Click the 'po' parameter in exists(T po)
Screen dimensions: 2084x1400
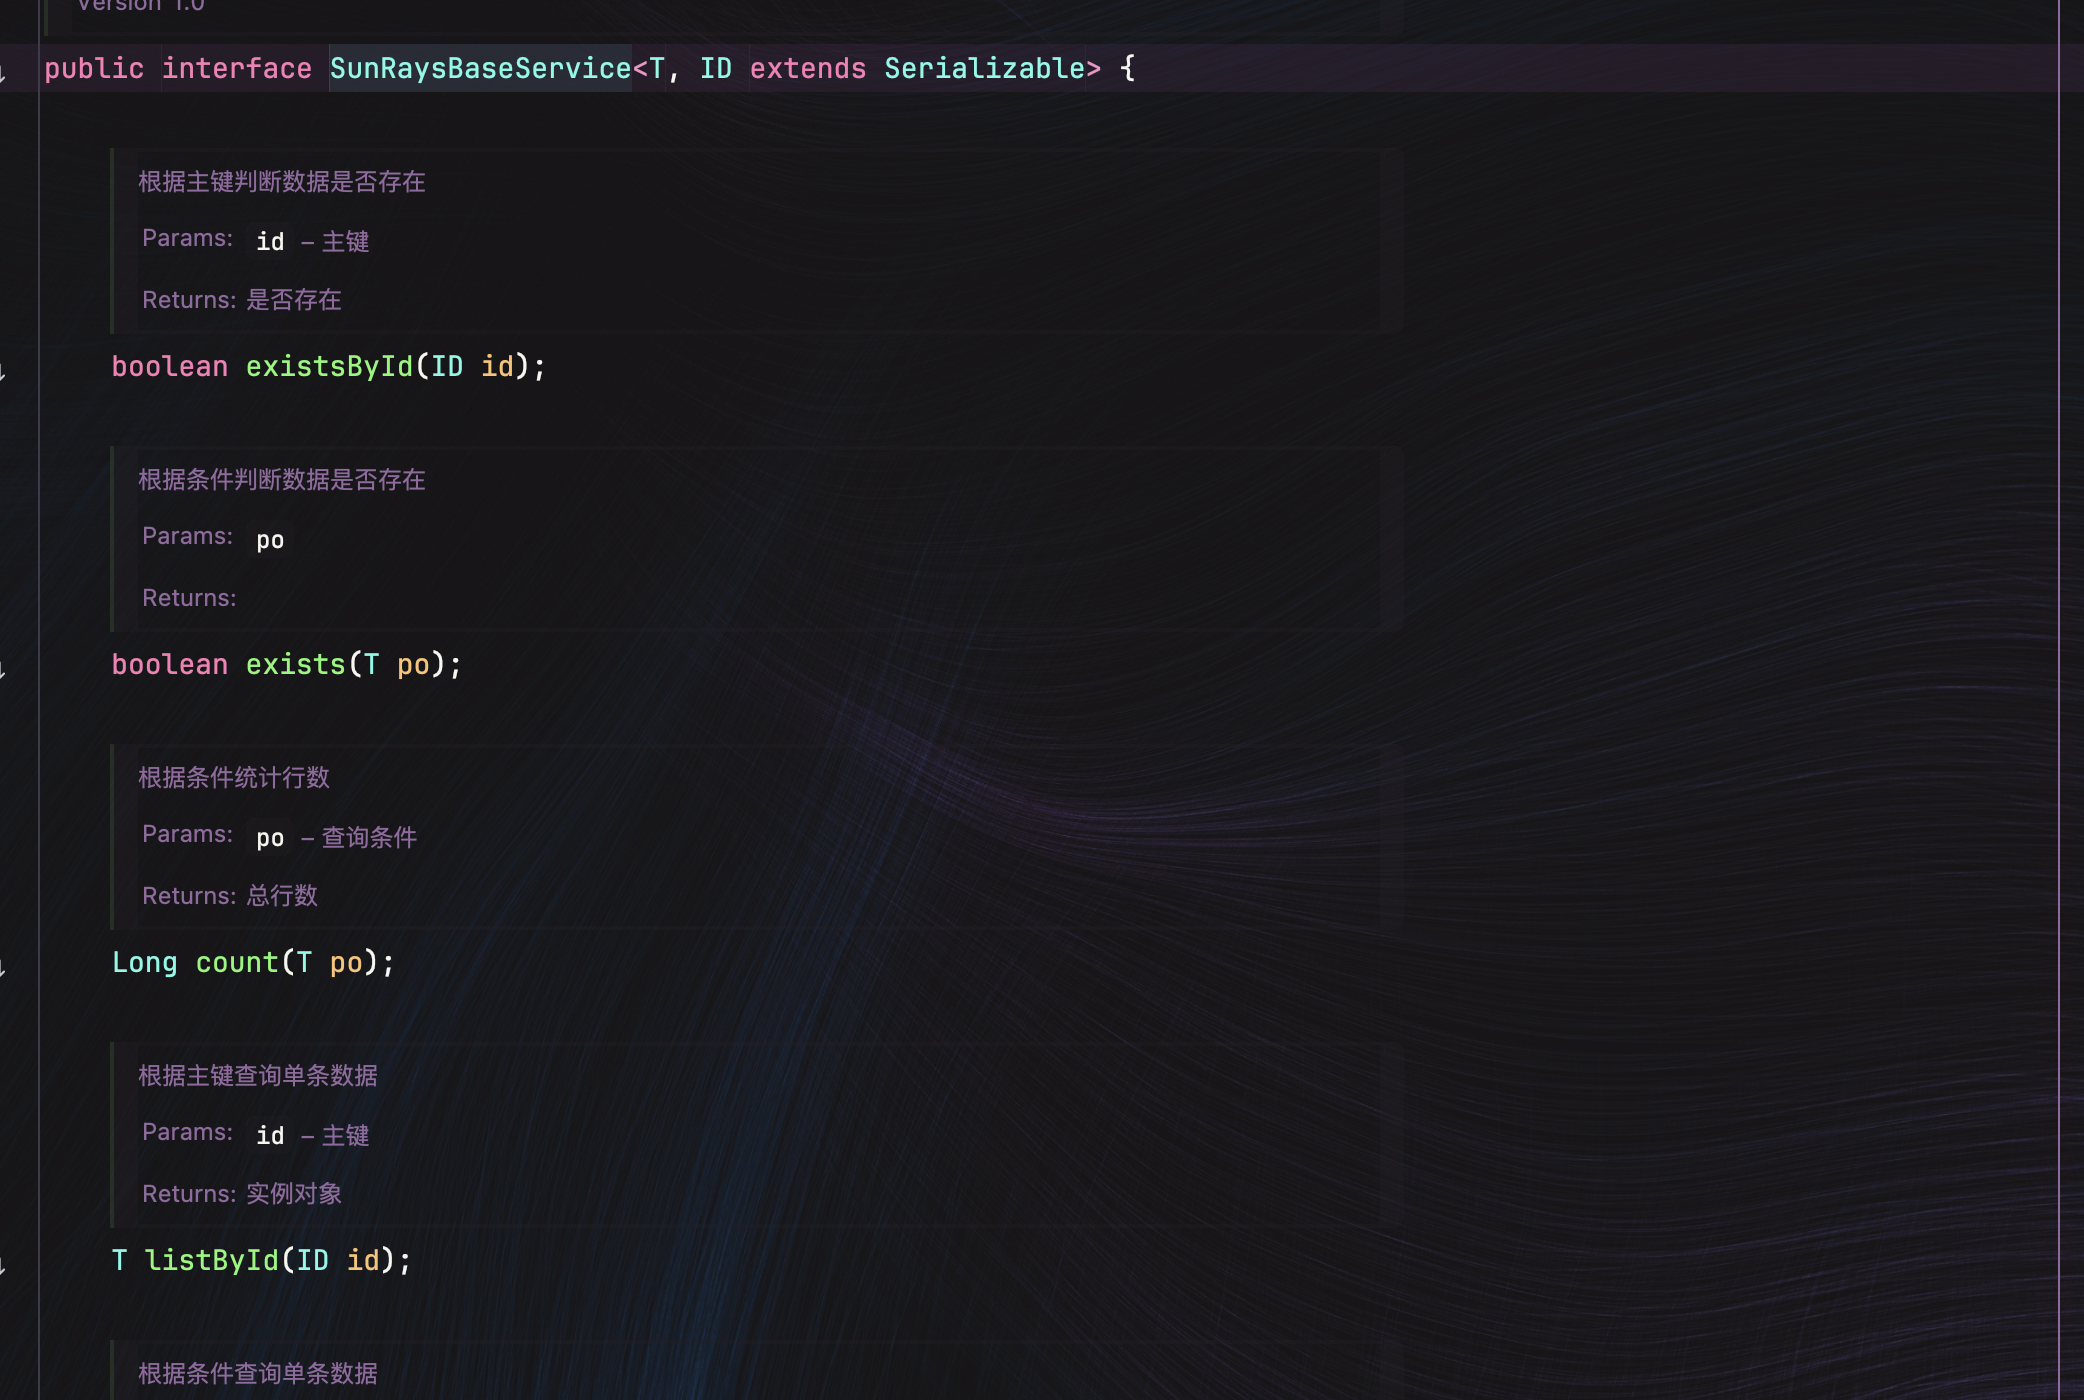click(413, 665)
